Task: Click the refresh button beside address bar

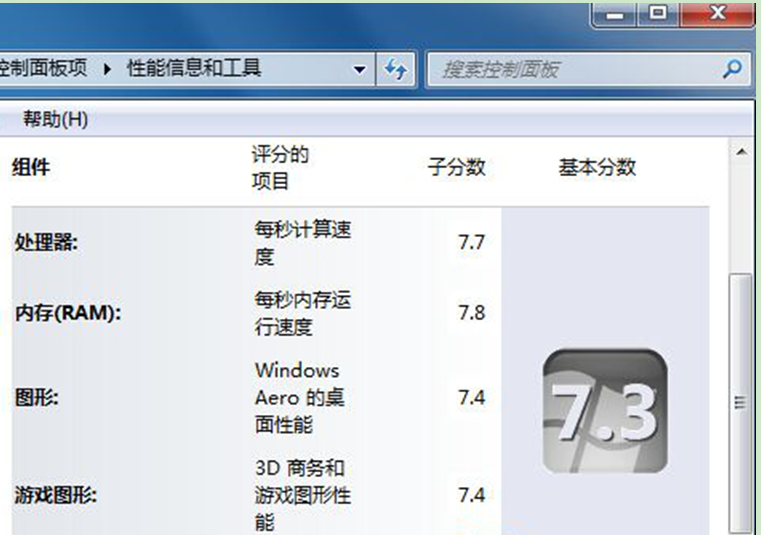Action: (x=396, y=69)
